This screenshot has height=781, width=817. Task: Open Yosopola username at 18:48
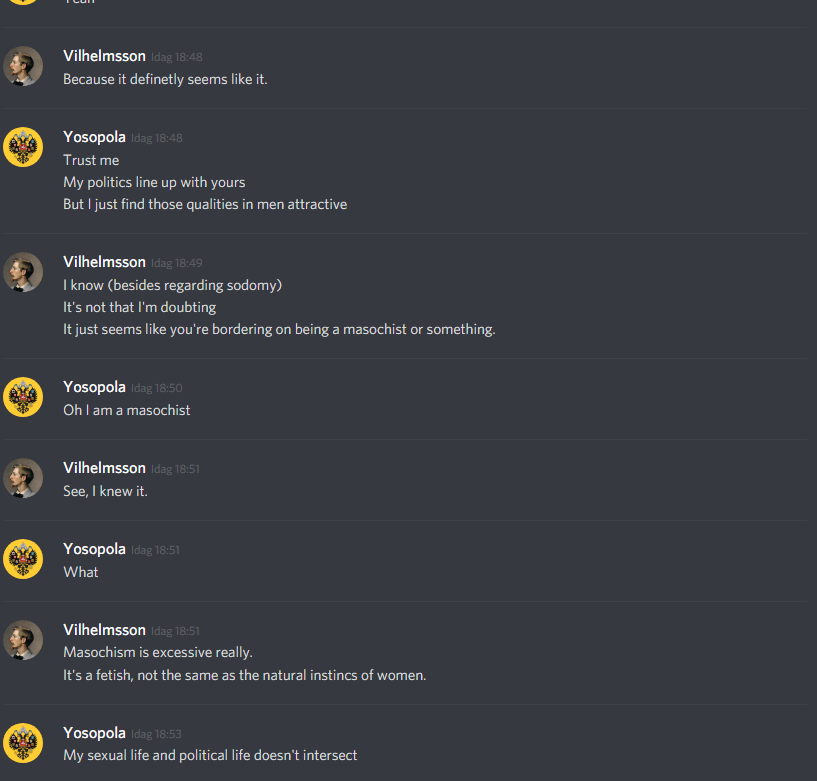tap(94, 137)
